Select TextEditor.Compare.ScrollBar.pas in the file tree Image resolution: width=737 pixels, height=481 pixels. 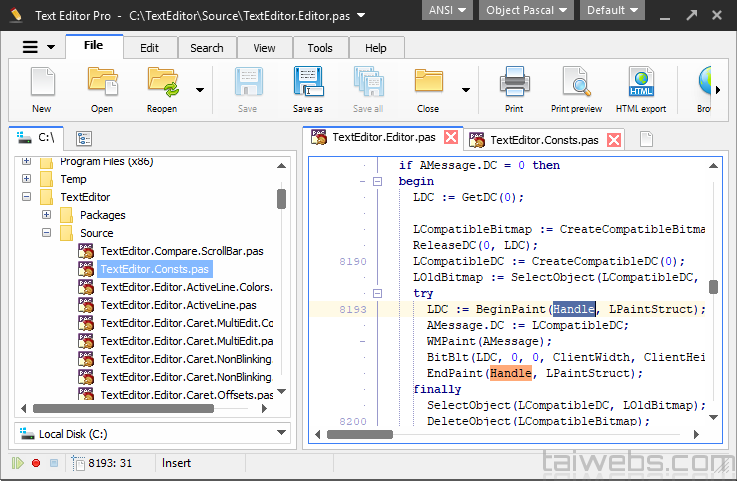[181, 251]
